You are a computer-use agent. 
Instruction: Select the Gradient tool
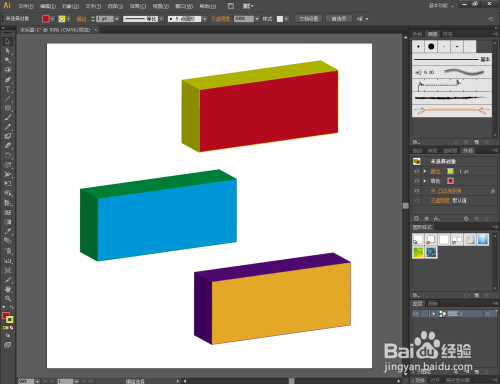(8, 222)
